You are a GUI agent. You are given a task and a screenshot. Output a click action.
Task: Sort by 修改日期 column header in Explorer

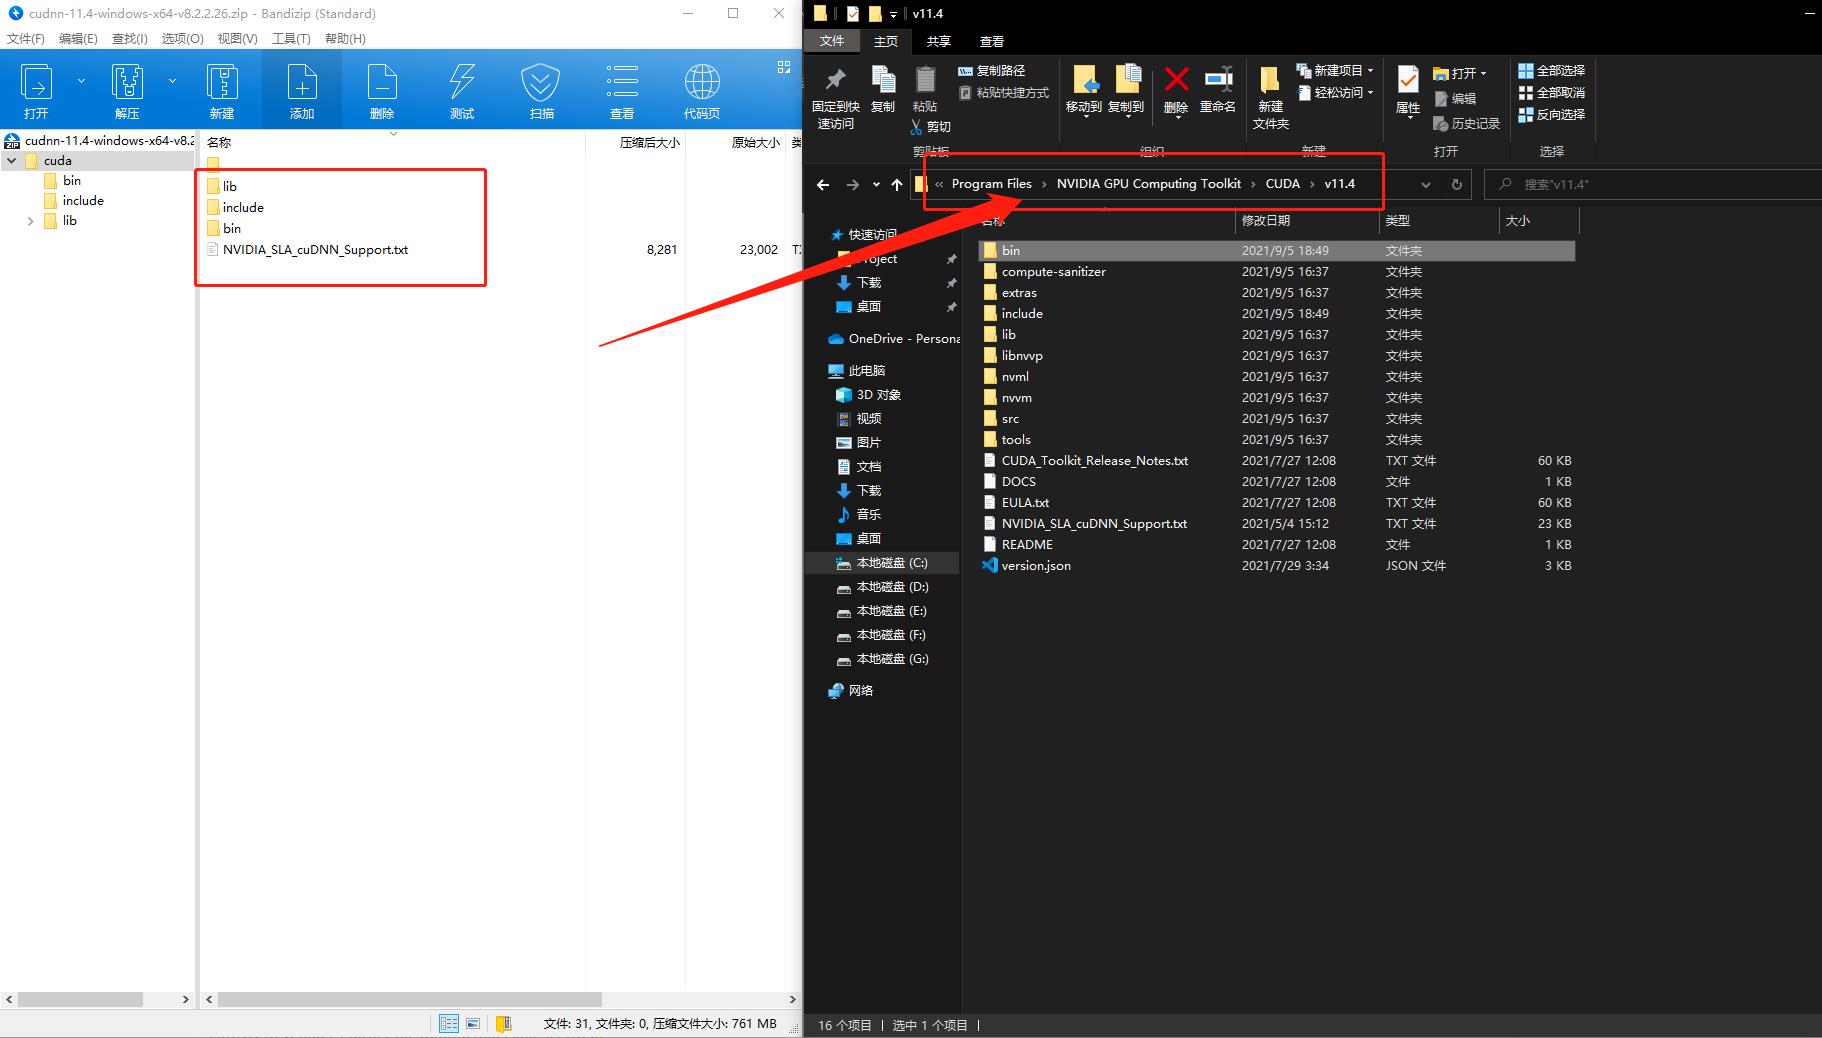[1266, 221]
